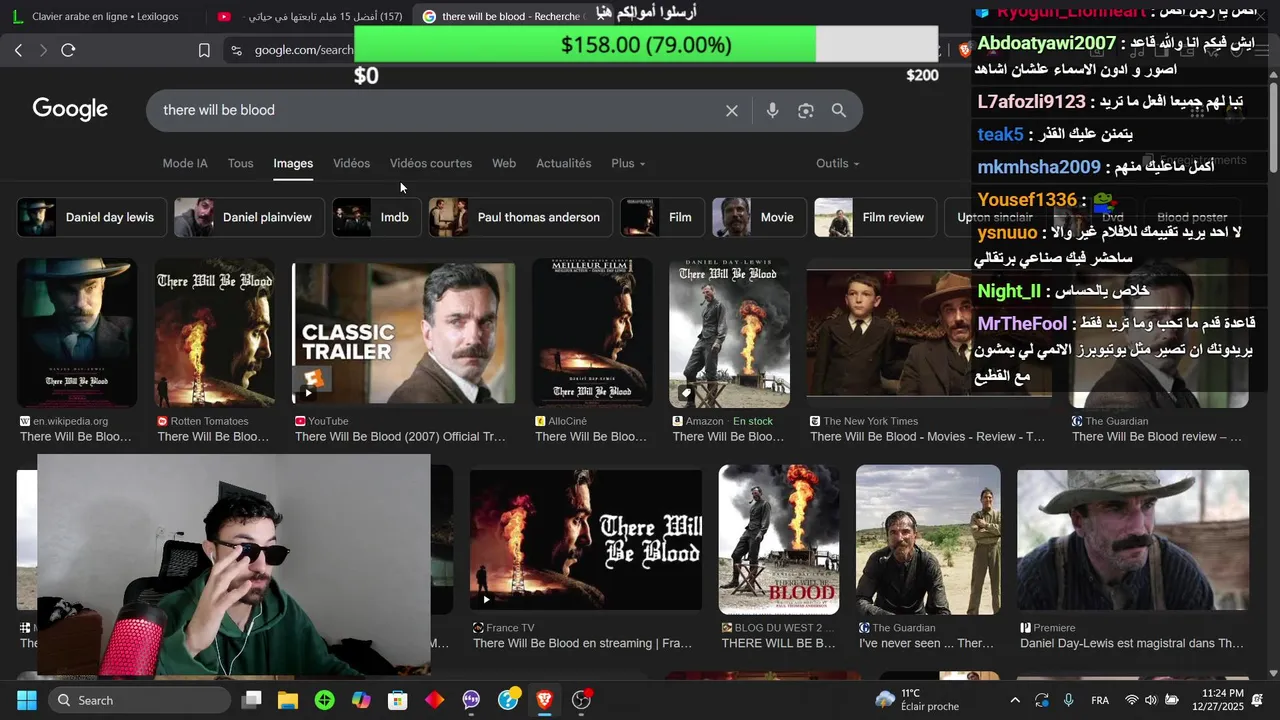Open BLOG DU WEST 2 poster thumbnail

[779, 540]
